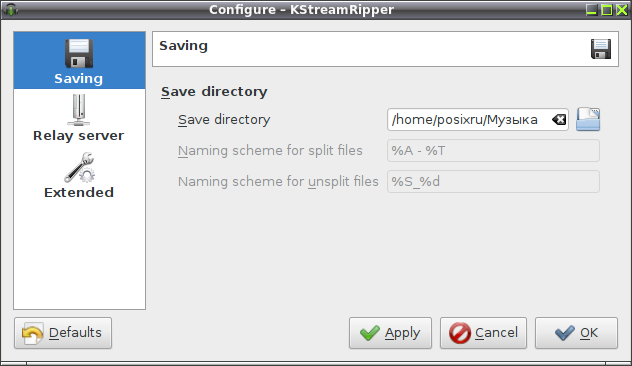The height and width of the screenshot is (366, 632).
Task: Open the Extended settings page
Action: click(79, 175)
